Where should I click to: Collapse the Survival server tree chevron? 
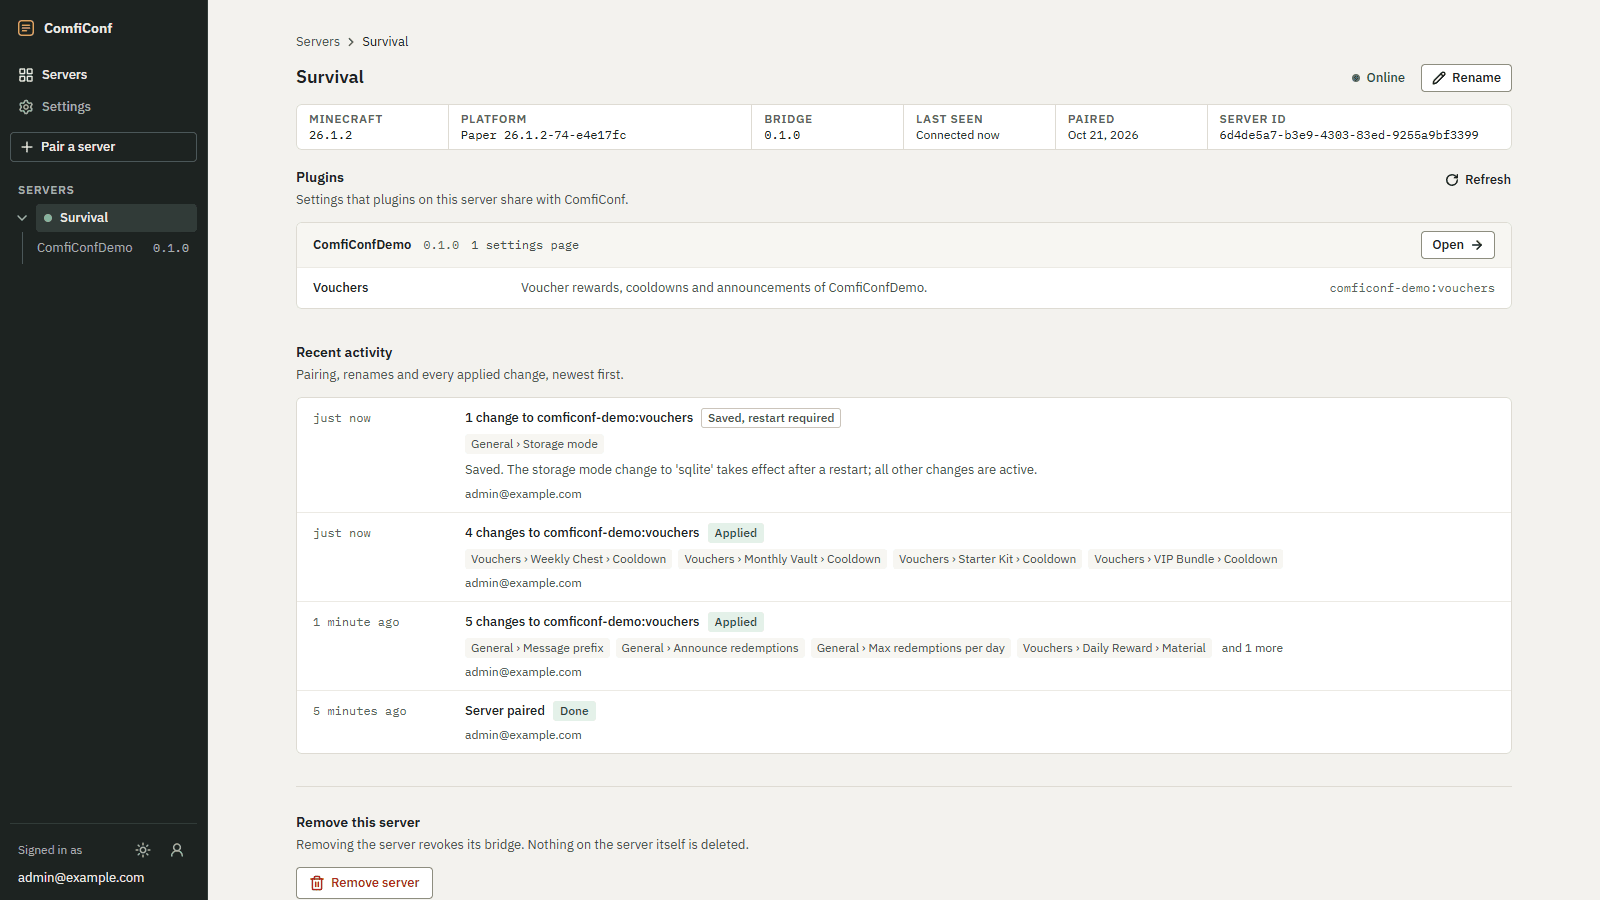click(22, 218)
